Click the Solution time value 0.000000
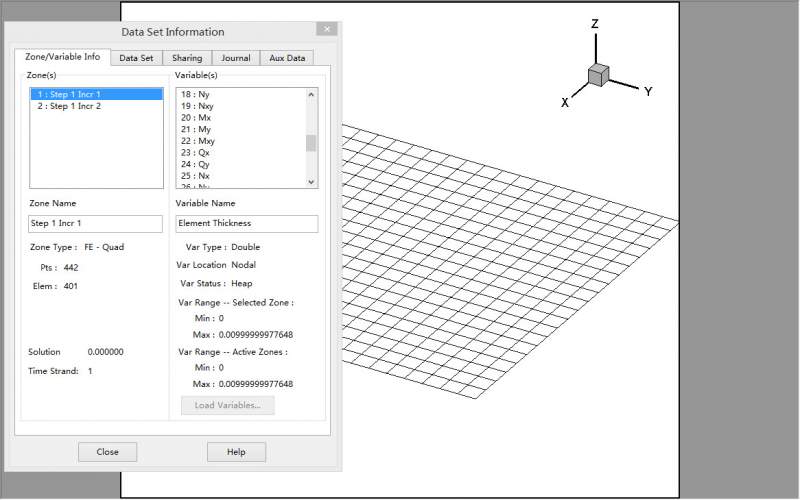Screen dimensions: 800x500 coord(106,352)
